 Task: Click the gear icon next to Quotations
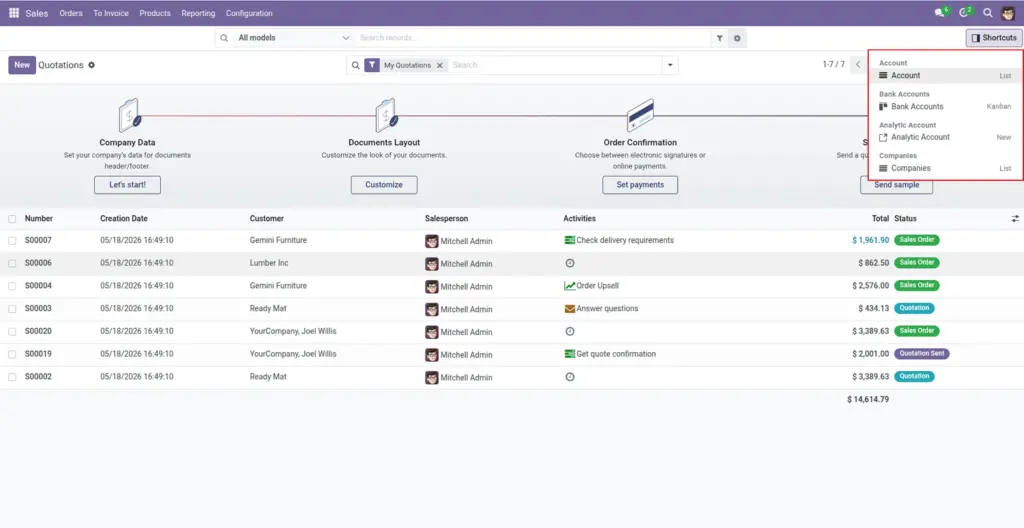pos(91,65)
